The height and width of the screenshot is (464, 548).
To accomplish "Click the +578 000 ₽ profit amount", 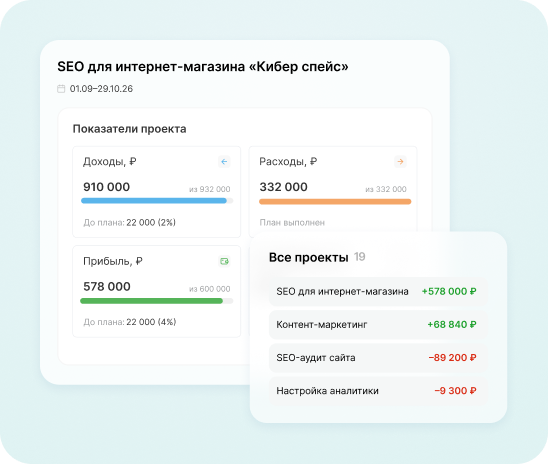I will pos(449,291).
